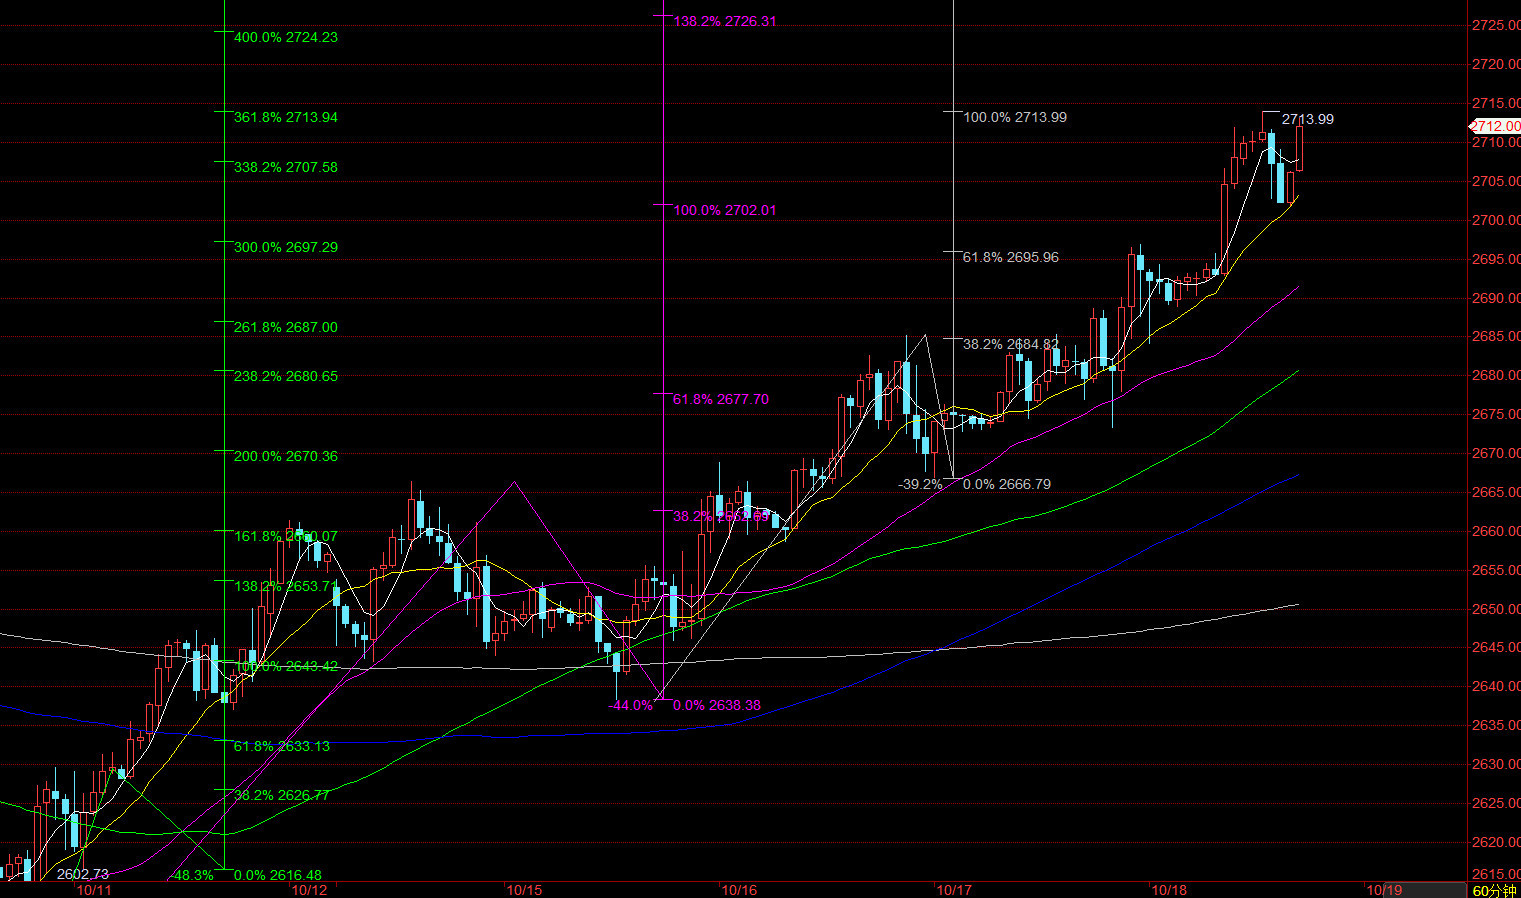Select the 338.2% 2707.58 level label
This screenshot has height=898, width=1521.
[x=286, y=167]
